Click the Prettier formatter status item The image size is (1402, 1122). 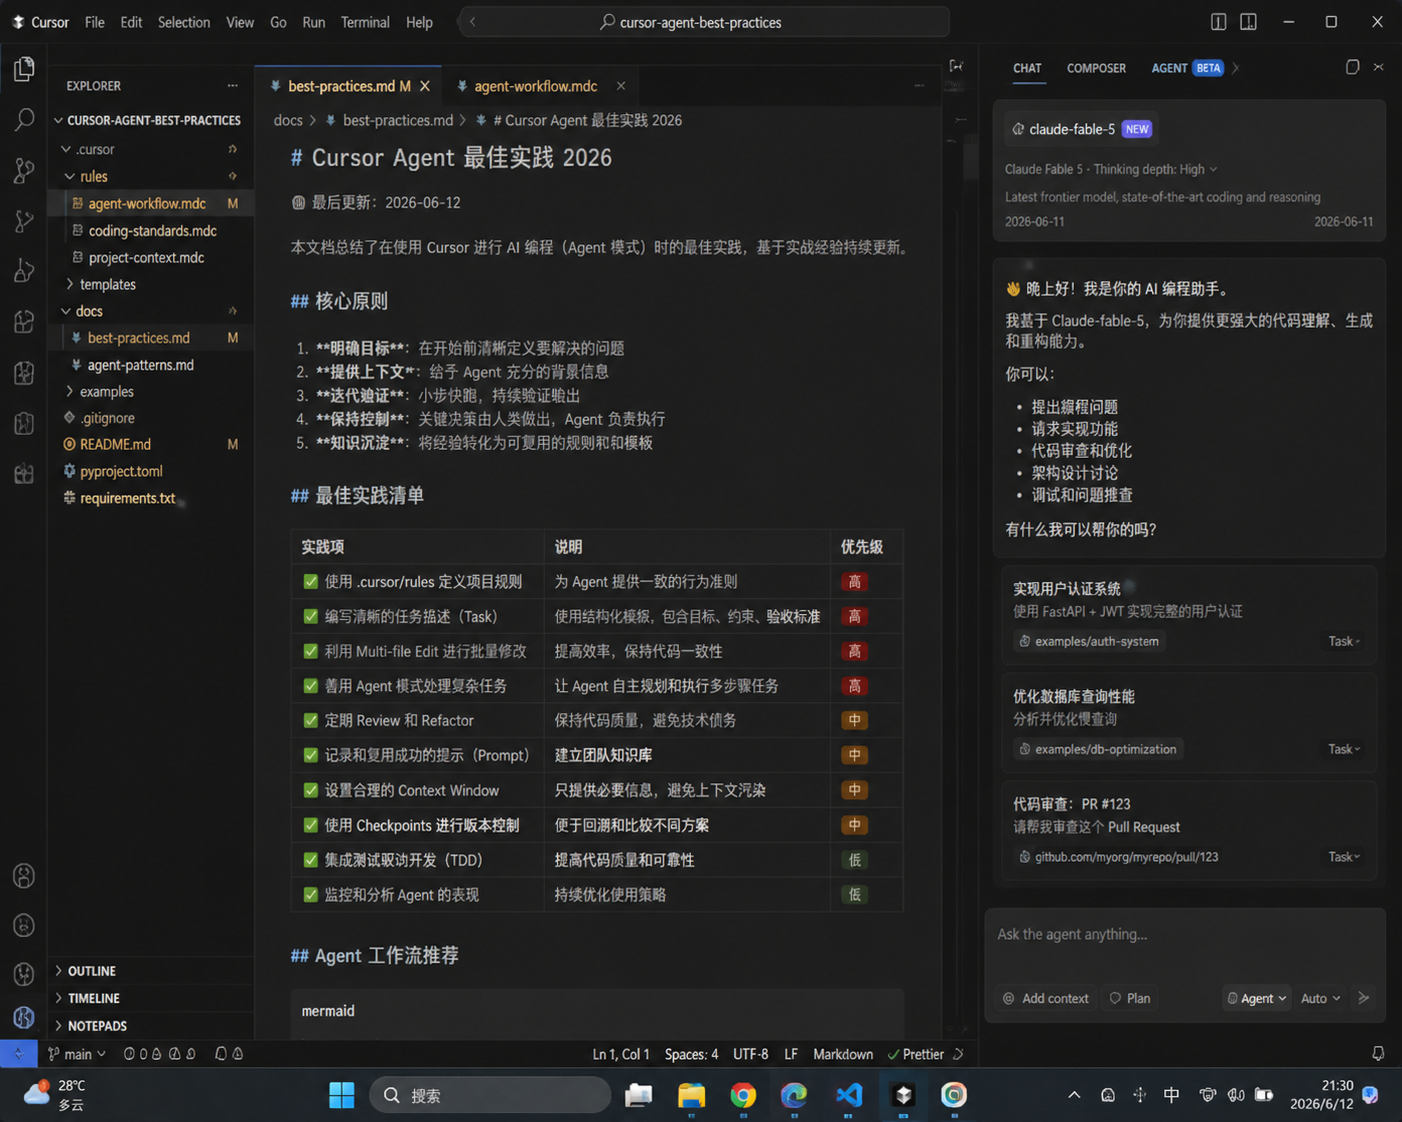pos(916,1054)
